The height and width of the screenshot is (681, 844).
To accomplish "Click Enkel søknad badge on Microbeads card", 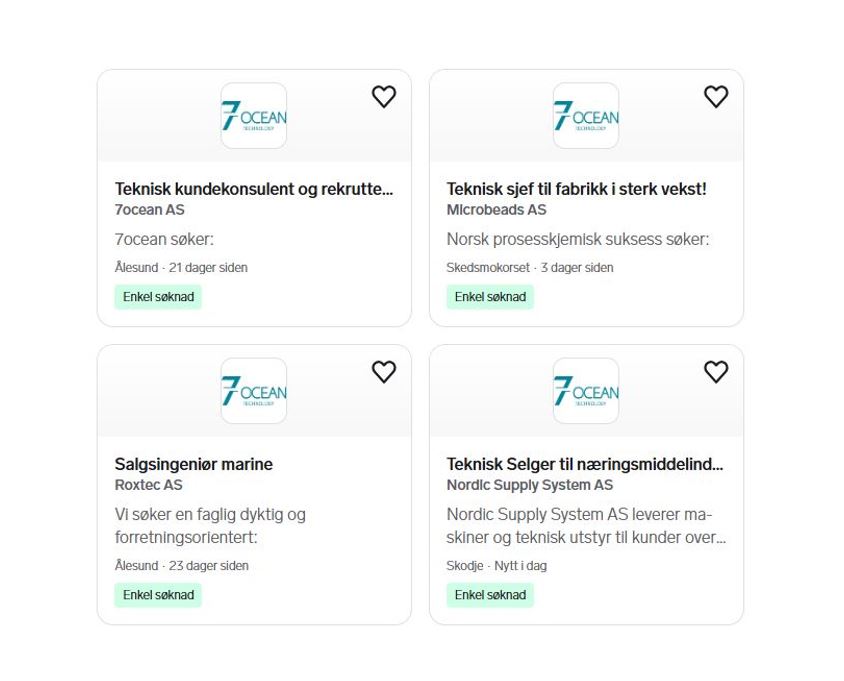I will tap(490, 297).
